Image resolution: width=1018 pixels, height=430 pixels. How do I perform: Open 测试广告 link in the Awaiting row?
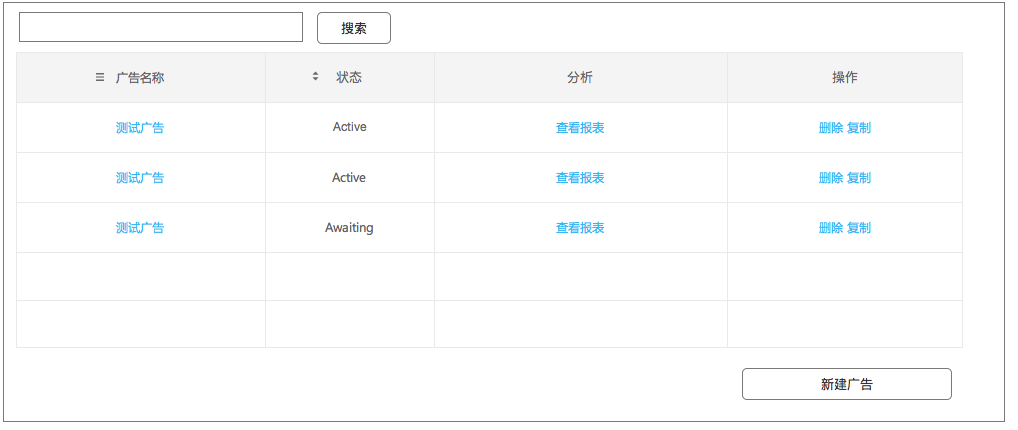[x=140, y=228]
